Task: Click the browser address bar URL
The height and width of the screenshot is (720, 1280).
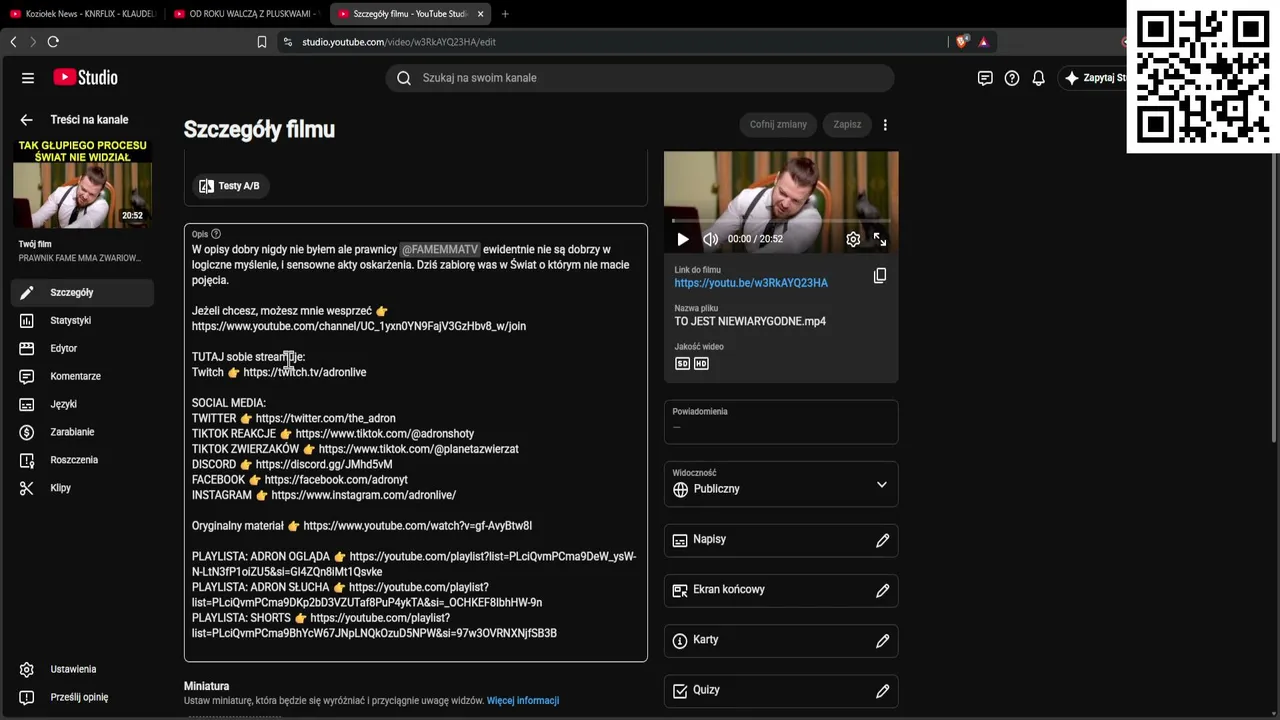Action: 399,42
